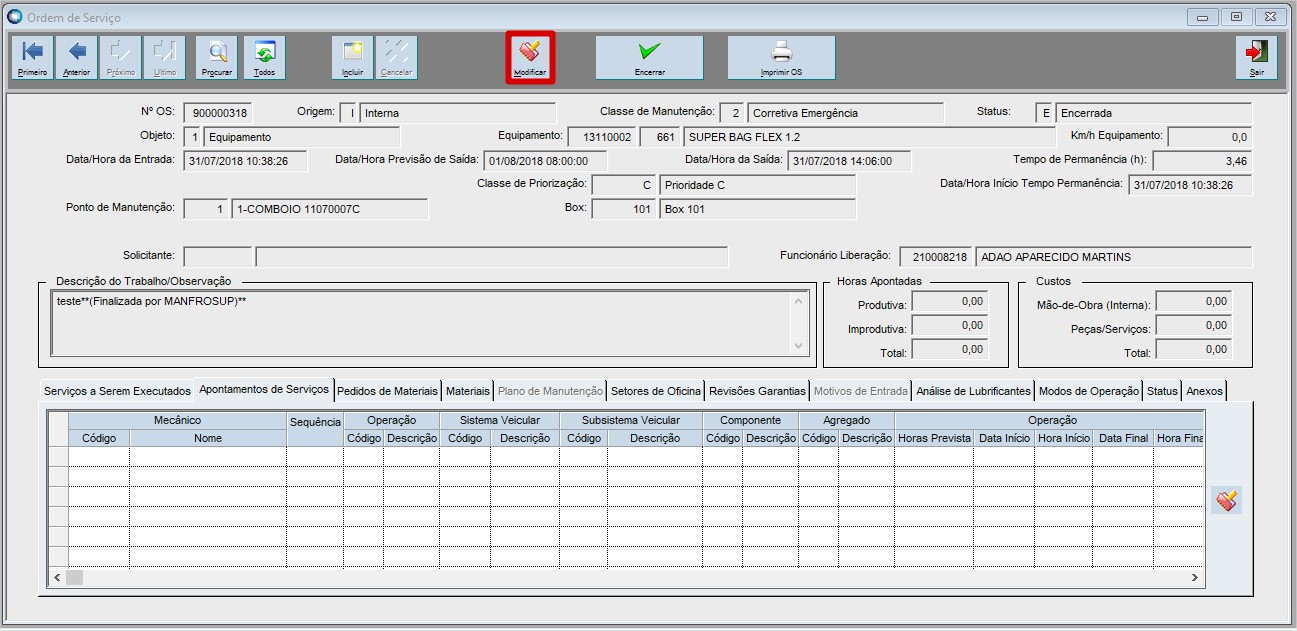Viewport: 1297px width, 631px height.
Task: Click the Último toolbar button
Action: [x=164, y=58]
